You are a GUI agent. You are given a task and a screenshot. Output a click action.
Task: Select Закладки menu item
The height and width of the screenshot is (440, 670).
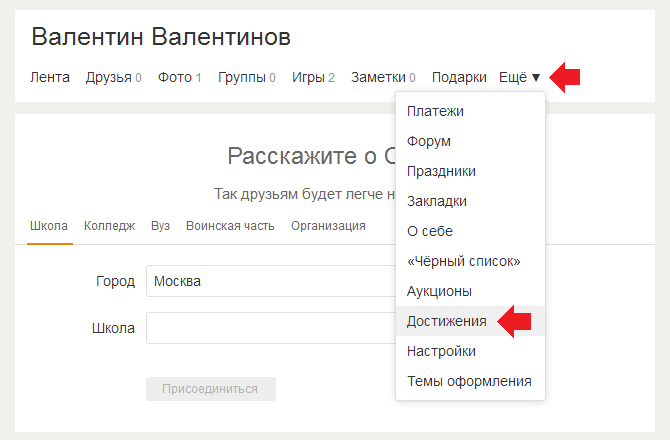pos(437,201)
